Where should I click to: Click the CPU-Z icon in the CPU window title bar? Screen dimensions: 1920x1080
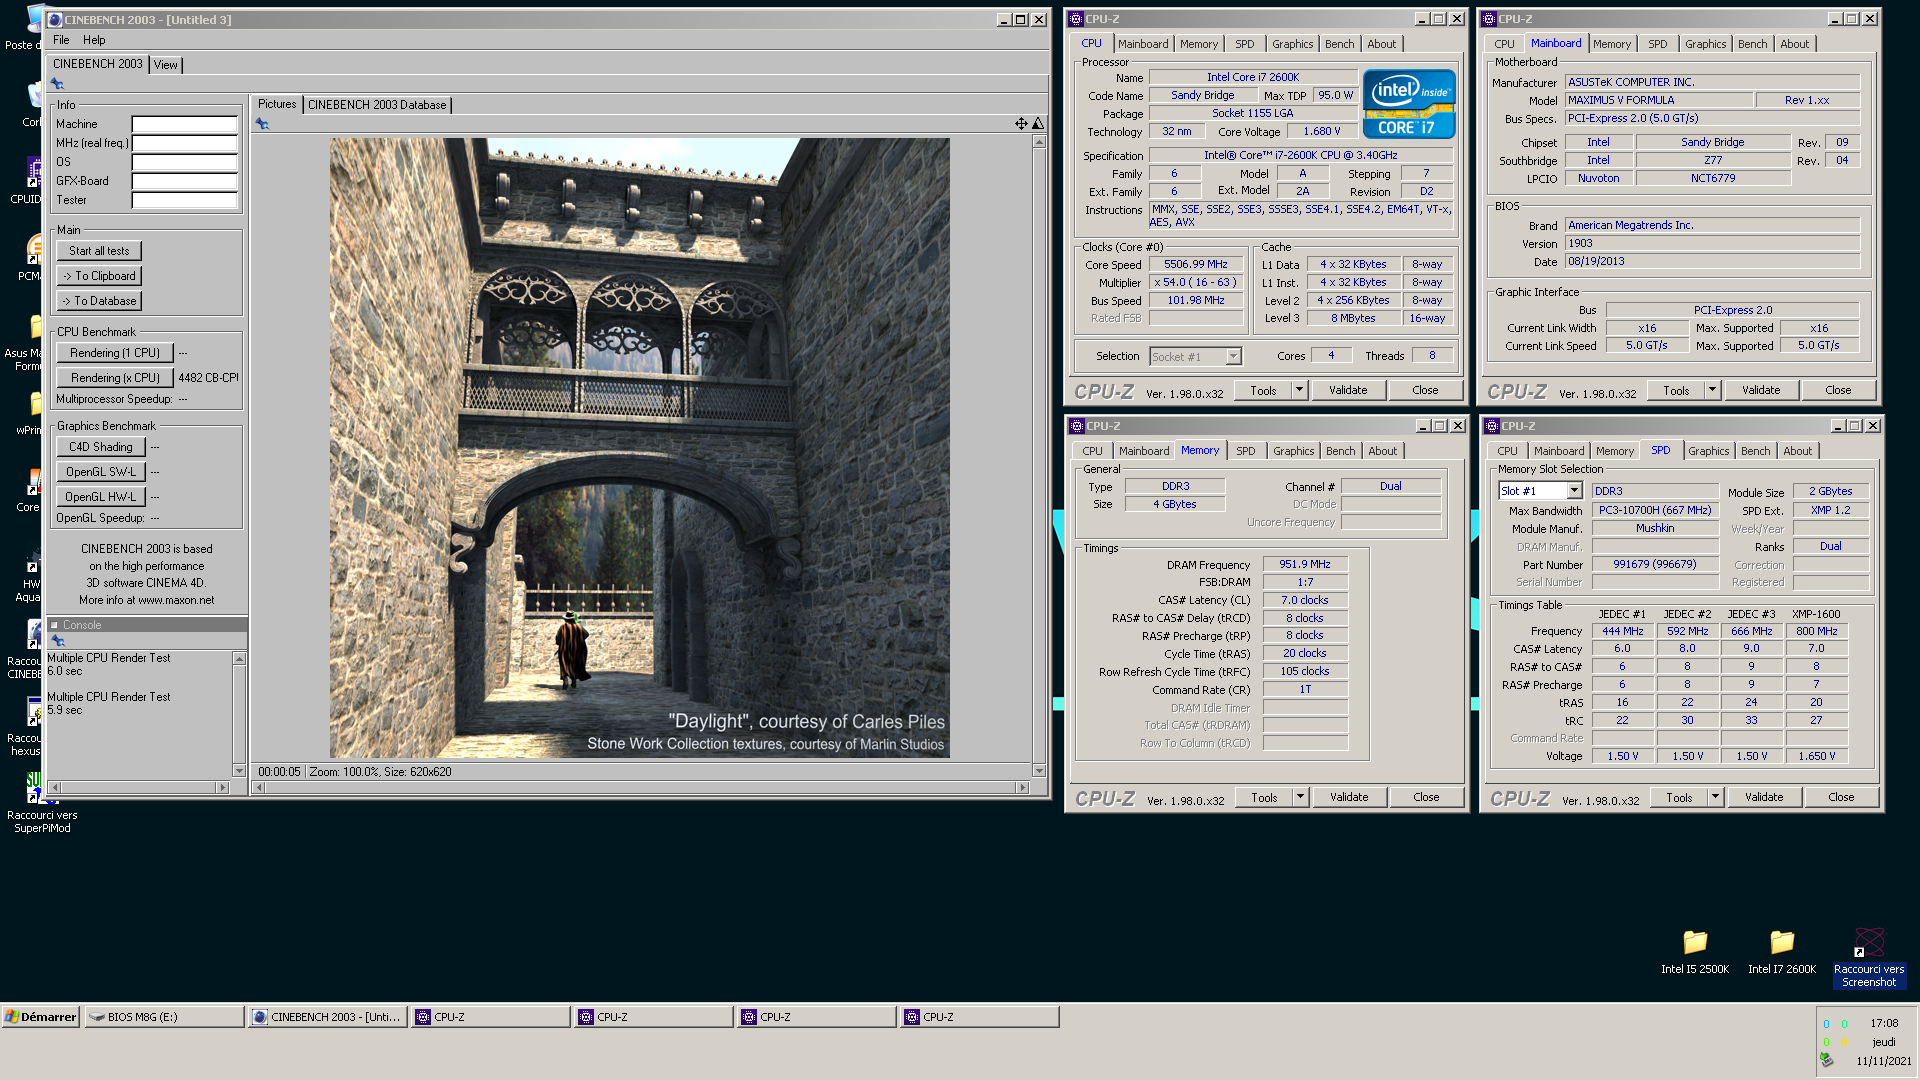click(1076, 19)
